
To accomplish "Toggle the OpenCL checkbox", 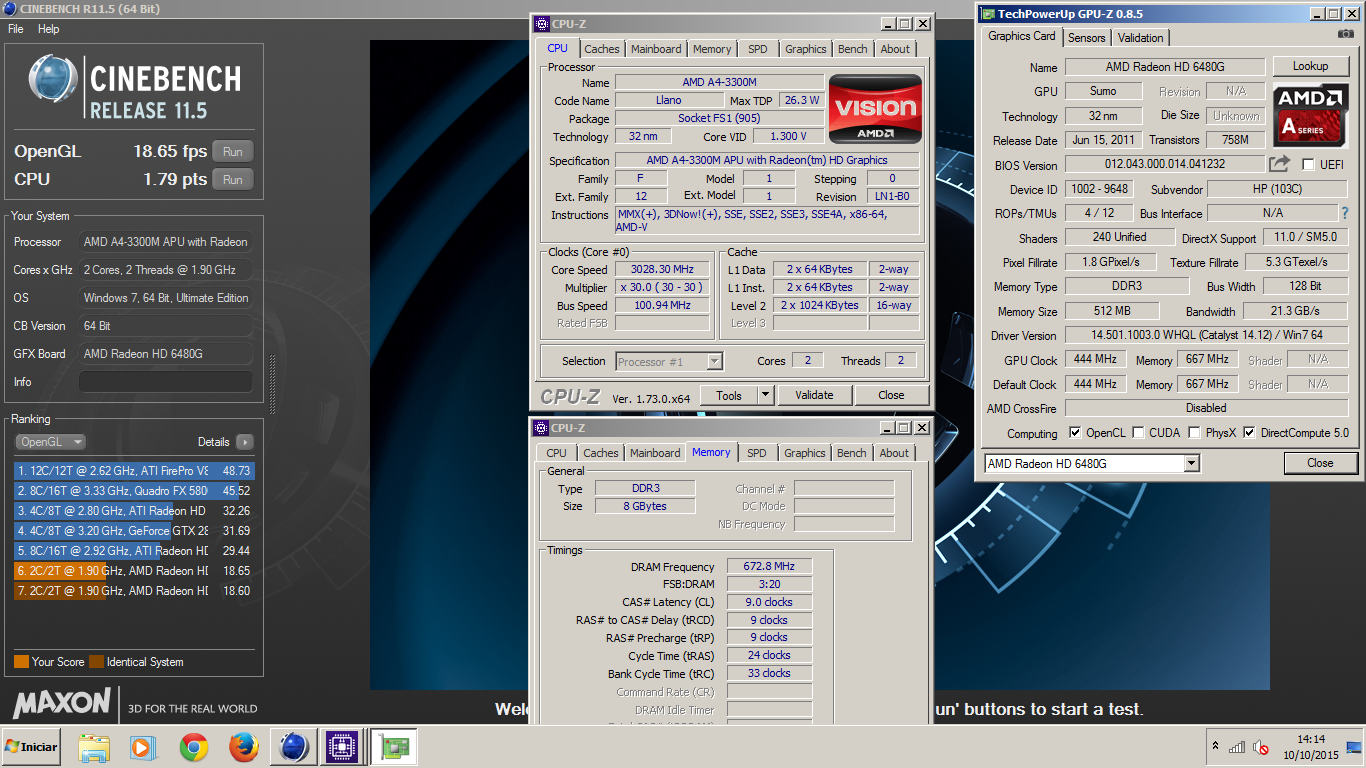I will tap(1075, 433).
